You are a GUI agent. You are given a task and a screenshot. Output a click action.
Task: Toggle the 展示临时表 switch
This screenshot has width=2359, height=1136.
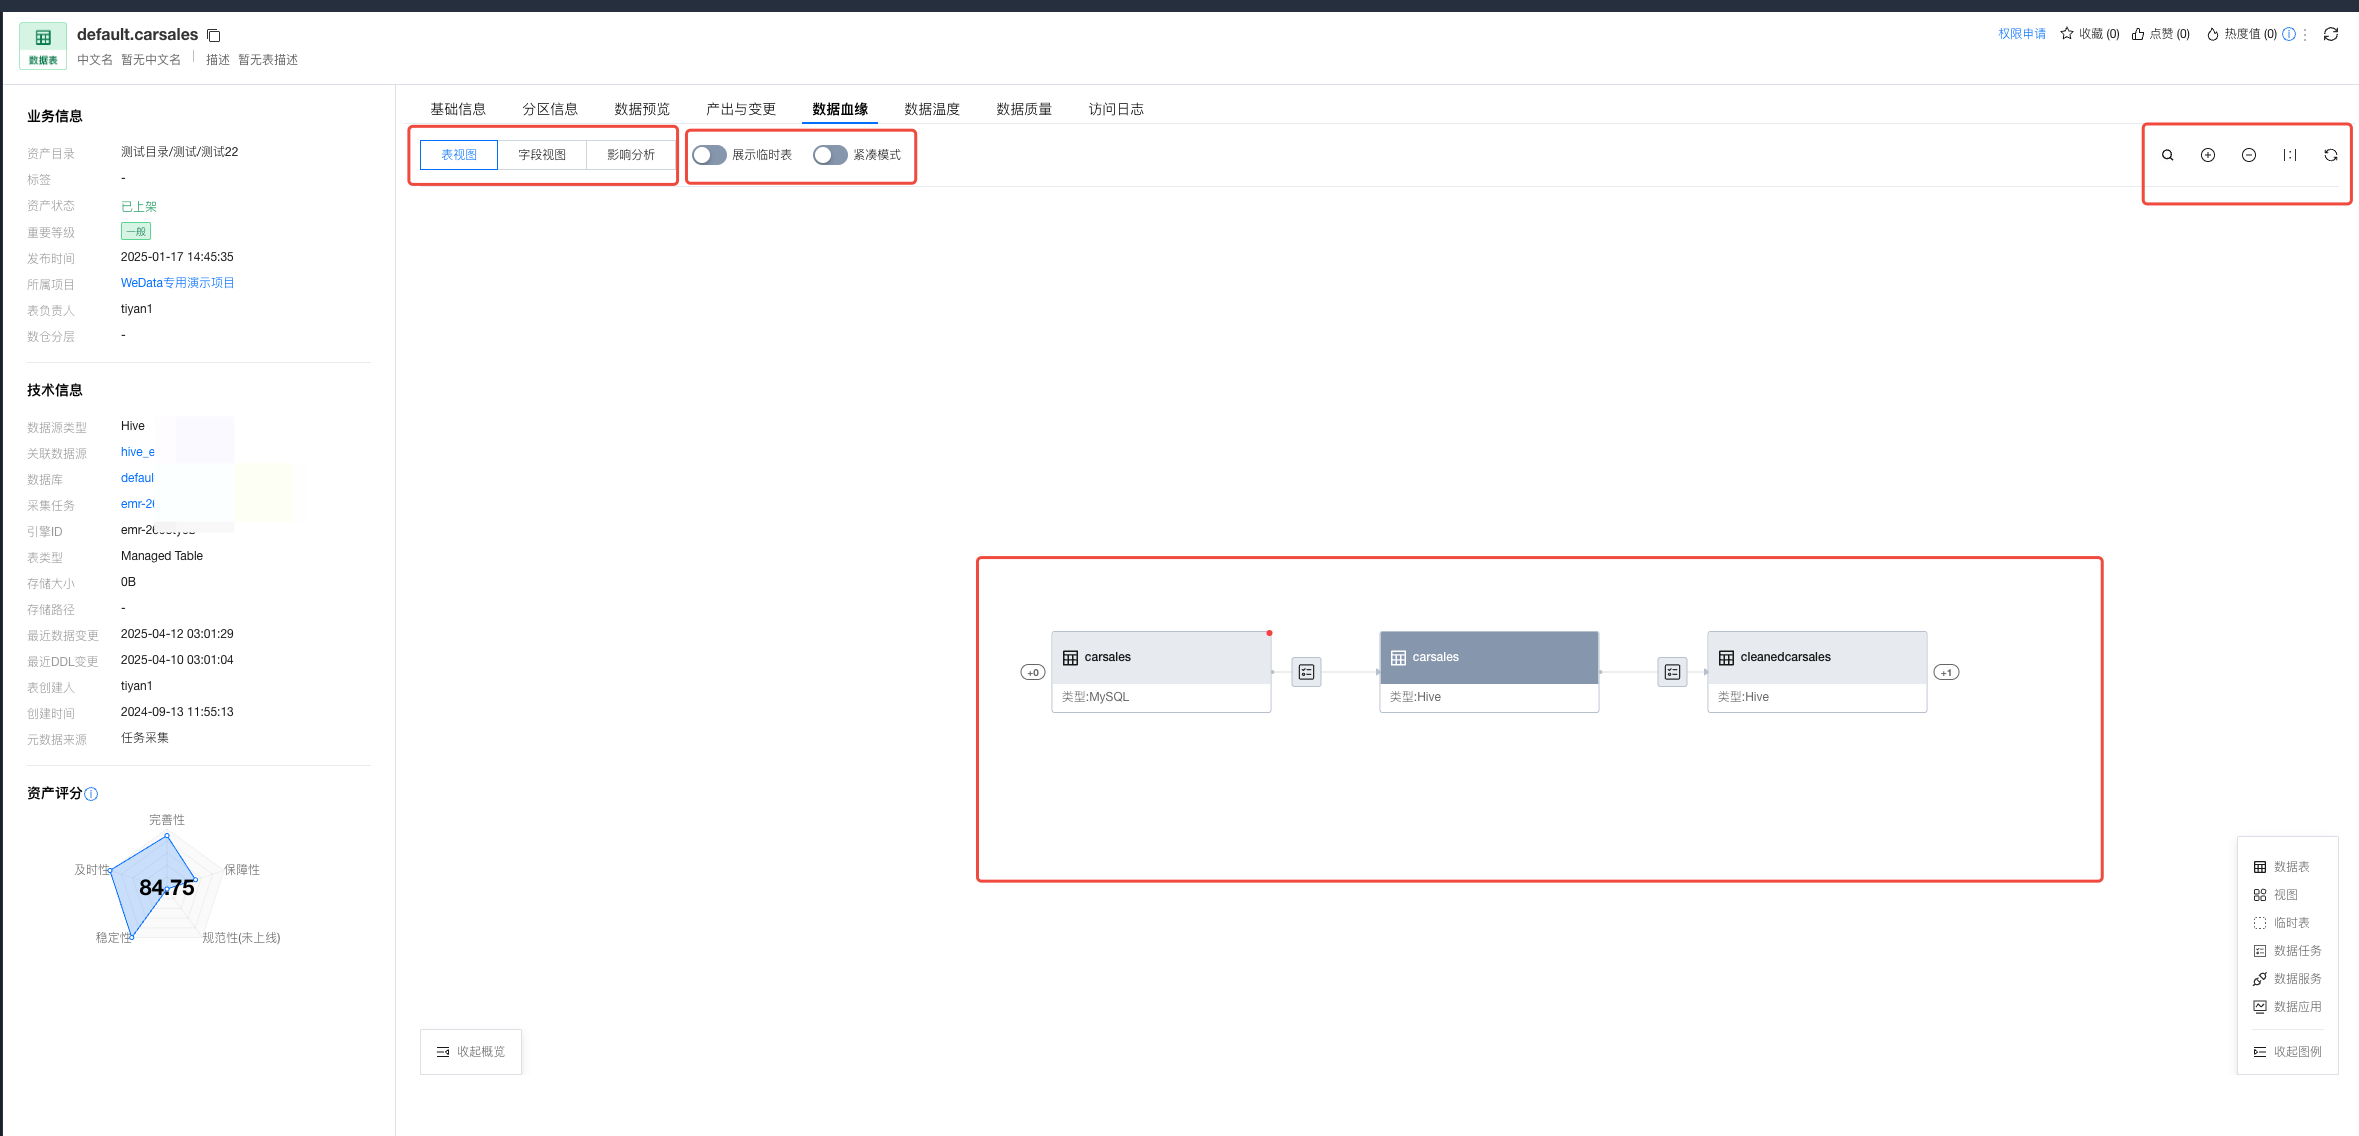coord(709,155)
